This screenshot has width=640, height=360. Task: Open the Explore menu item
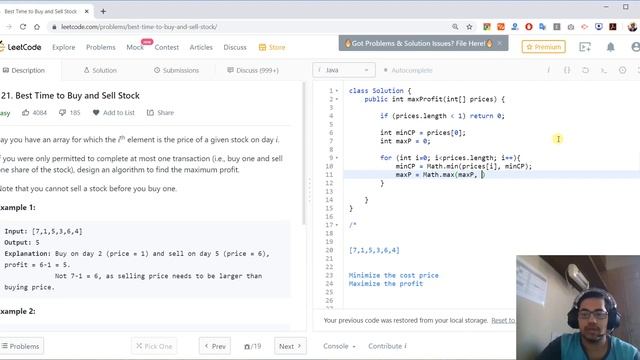tap(64, 47)
